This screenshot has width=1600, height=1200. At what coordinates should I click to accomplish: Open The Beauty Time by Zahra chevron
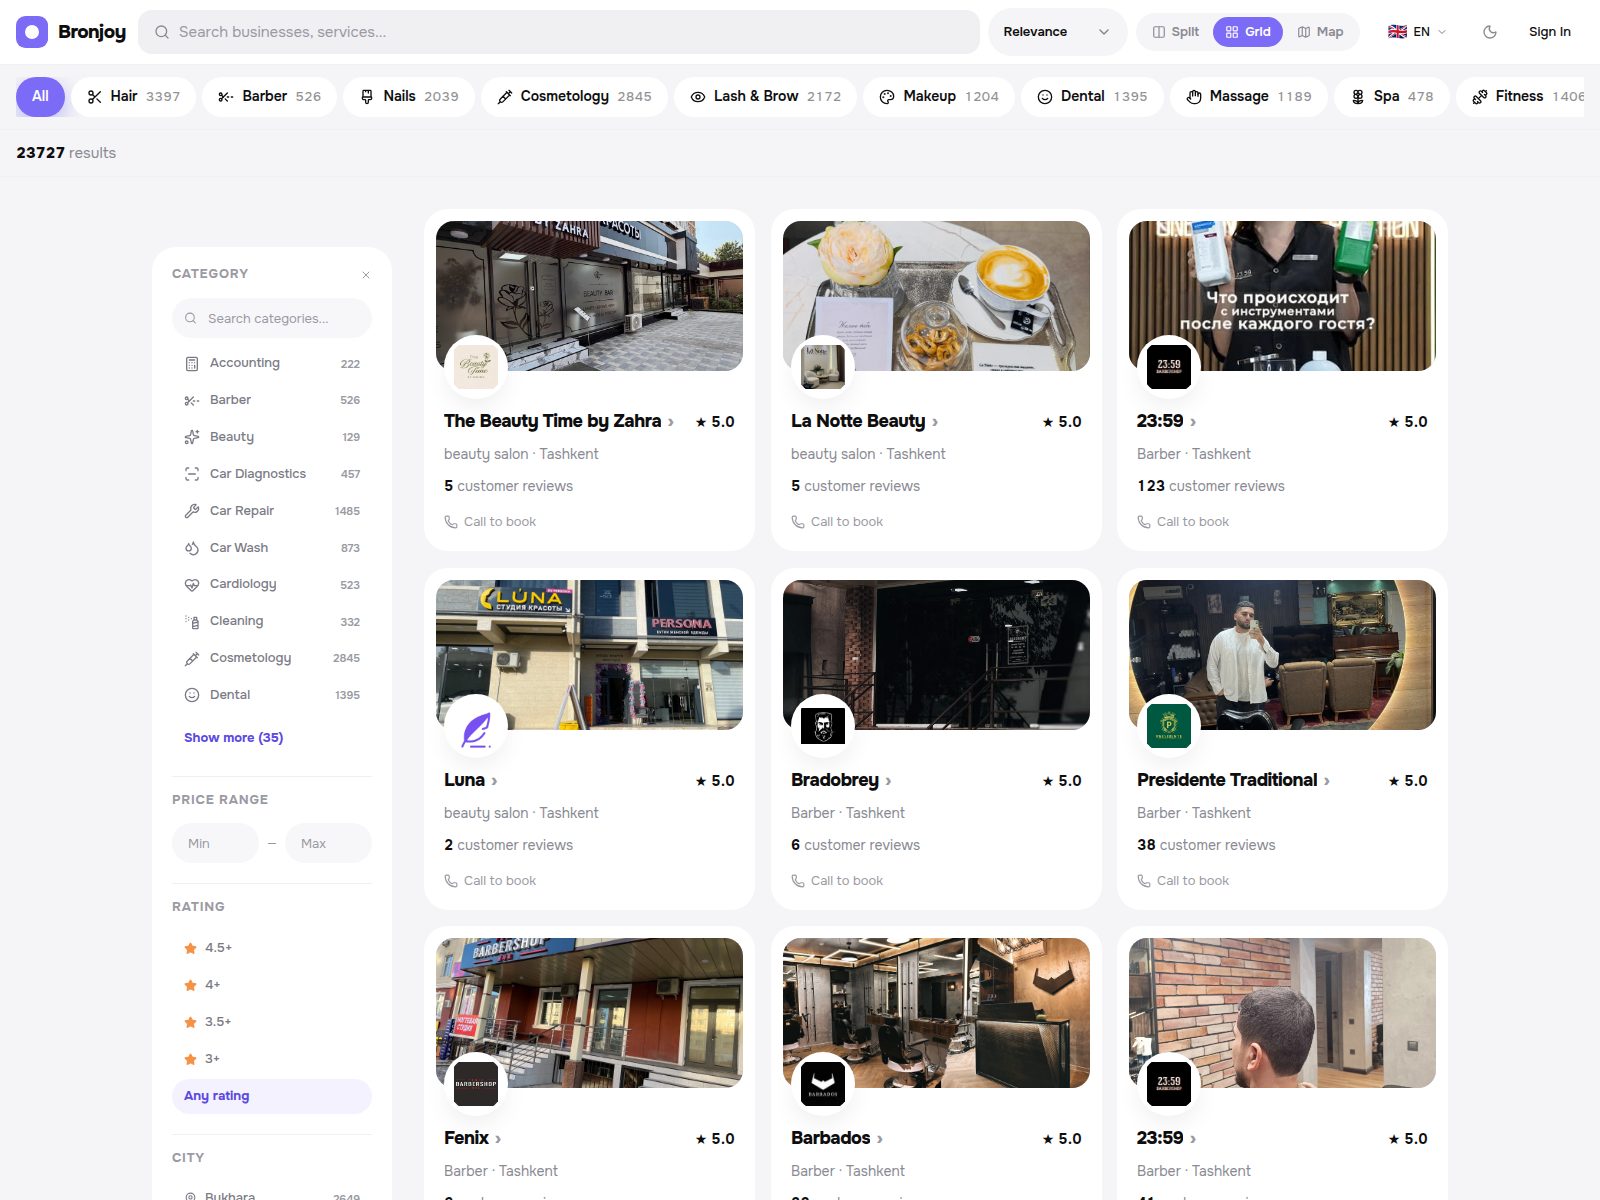click(671, 422)
